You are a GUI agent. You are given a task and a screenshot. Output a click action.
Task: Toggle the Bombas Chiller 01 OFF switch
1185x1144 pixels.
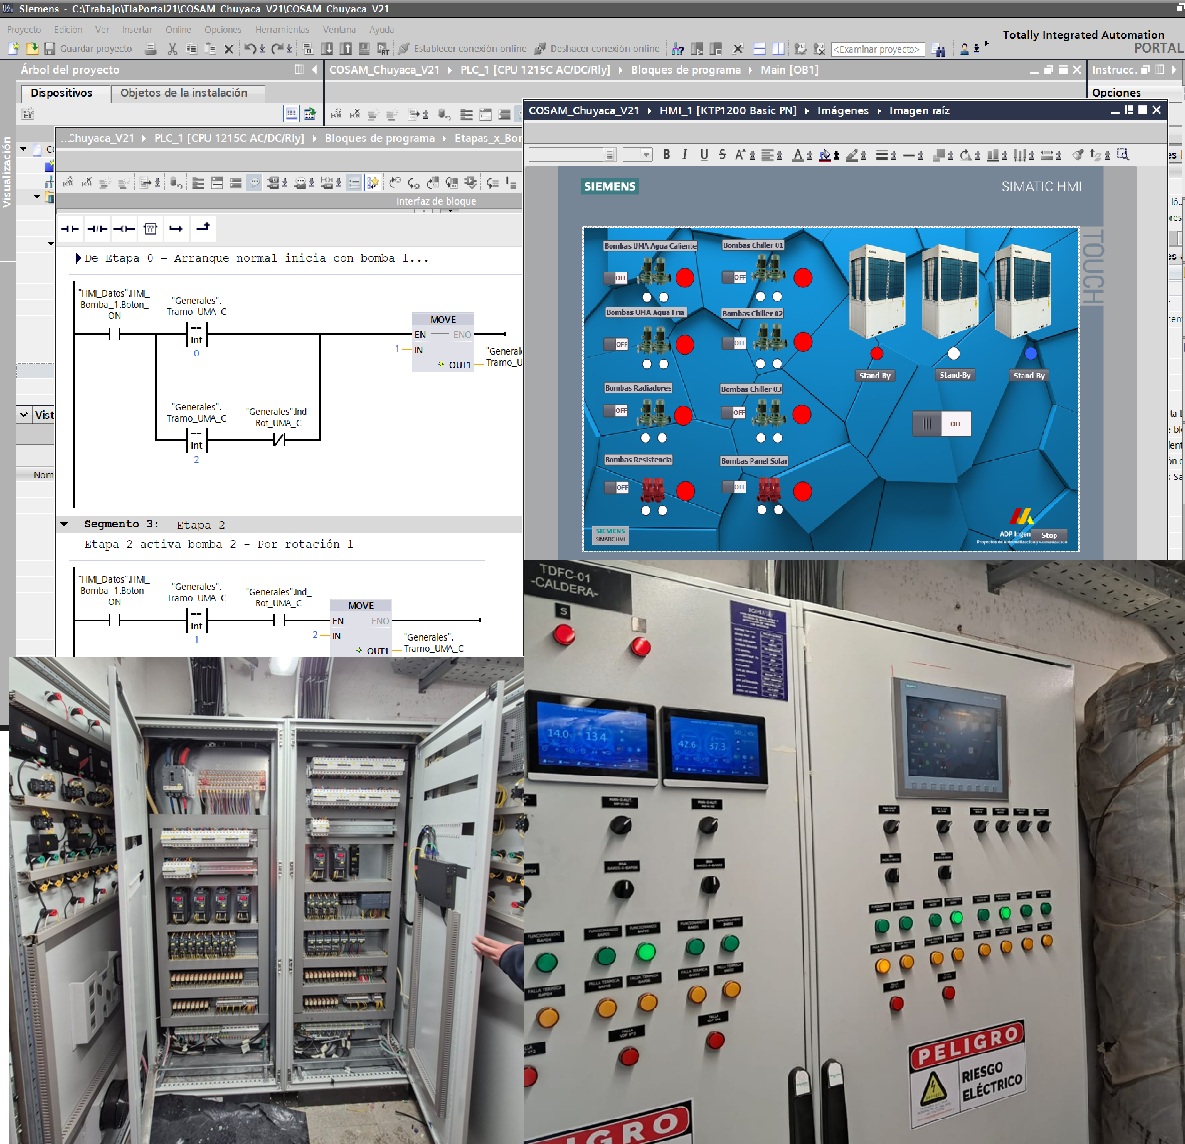735,277
